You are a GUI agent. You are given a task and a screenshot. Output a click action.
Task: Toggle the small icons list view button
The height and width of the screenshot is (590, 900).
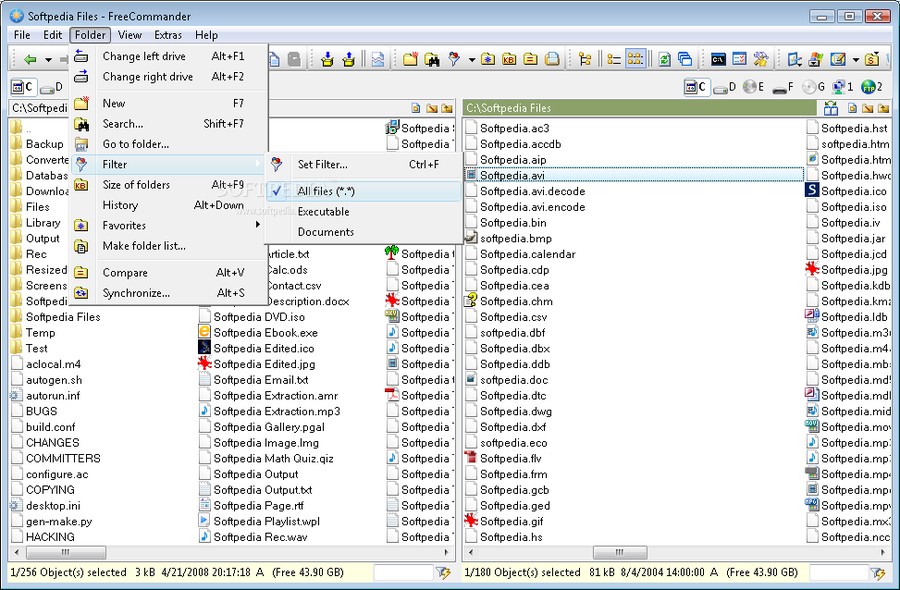pos(635,59)
